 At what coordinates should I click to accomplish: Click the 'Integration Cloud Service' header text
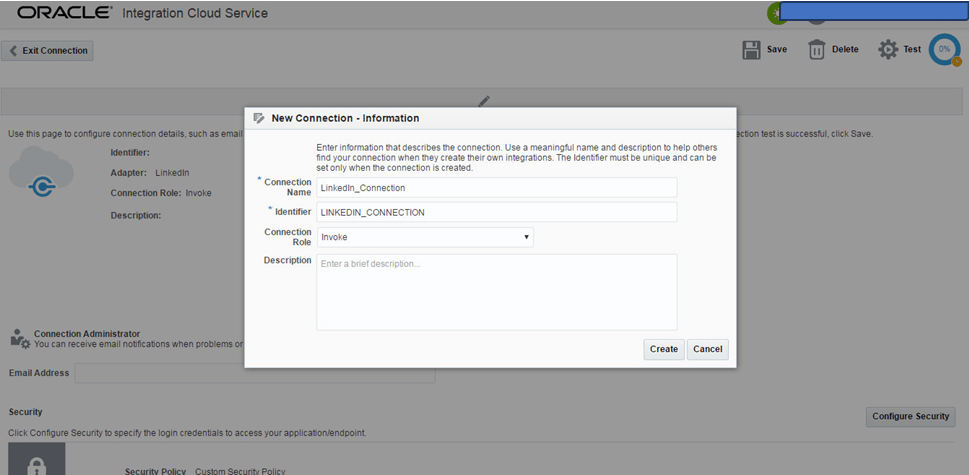pos(195,13)
